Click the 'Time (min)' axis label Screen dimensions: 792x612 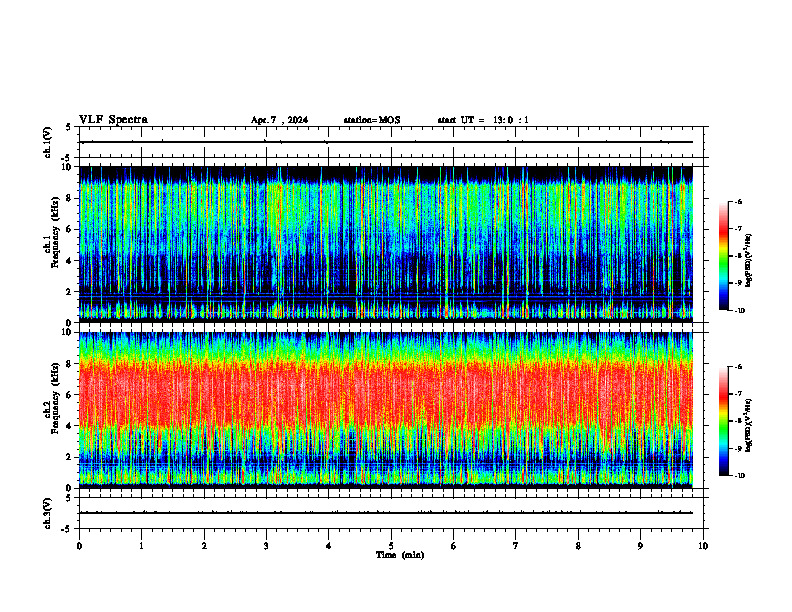tap(400, 555)
